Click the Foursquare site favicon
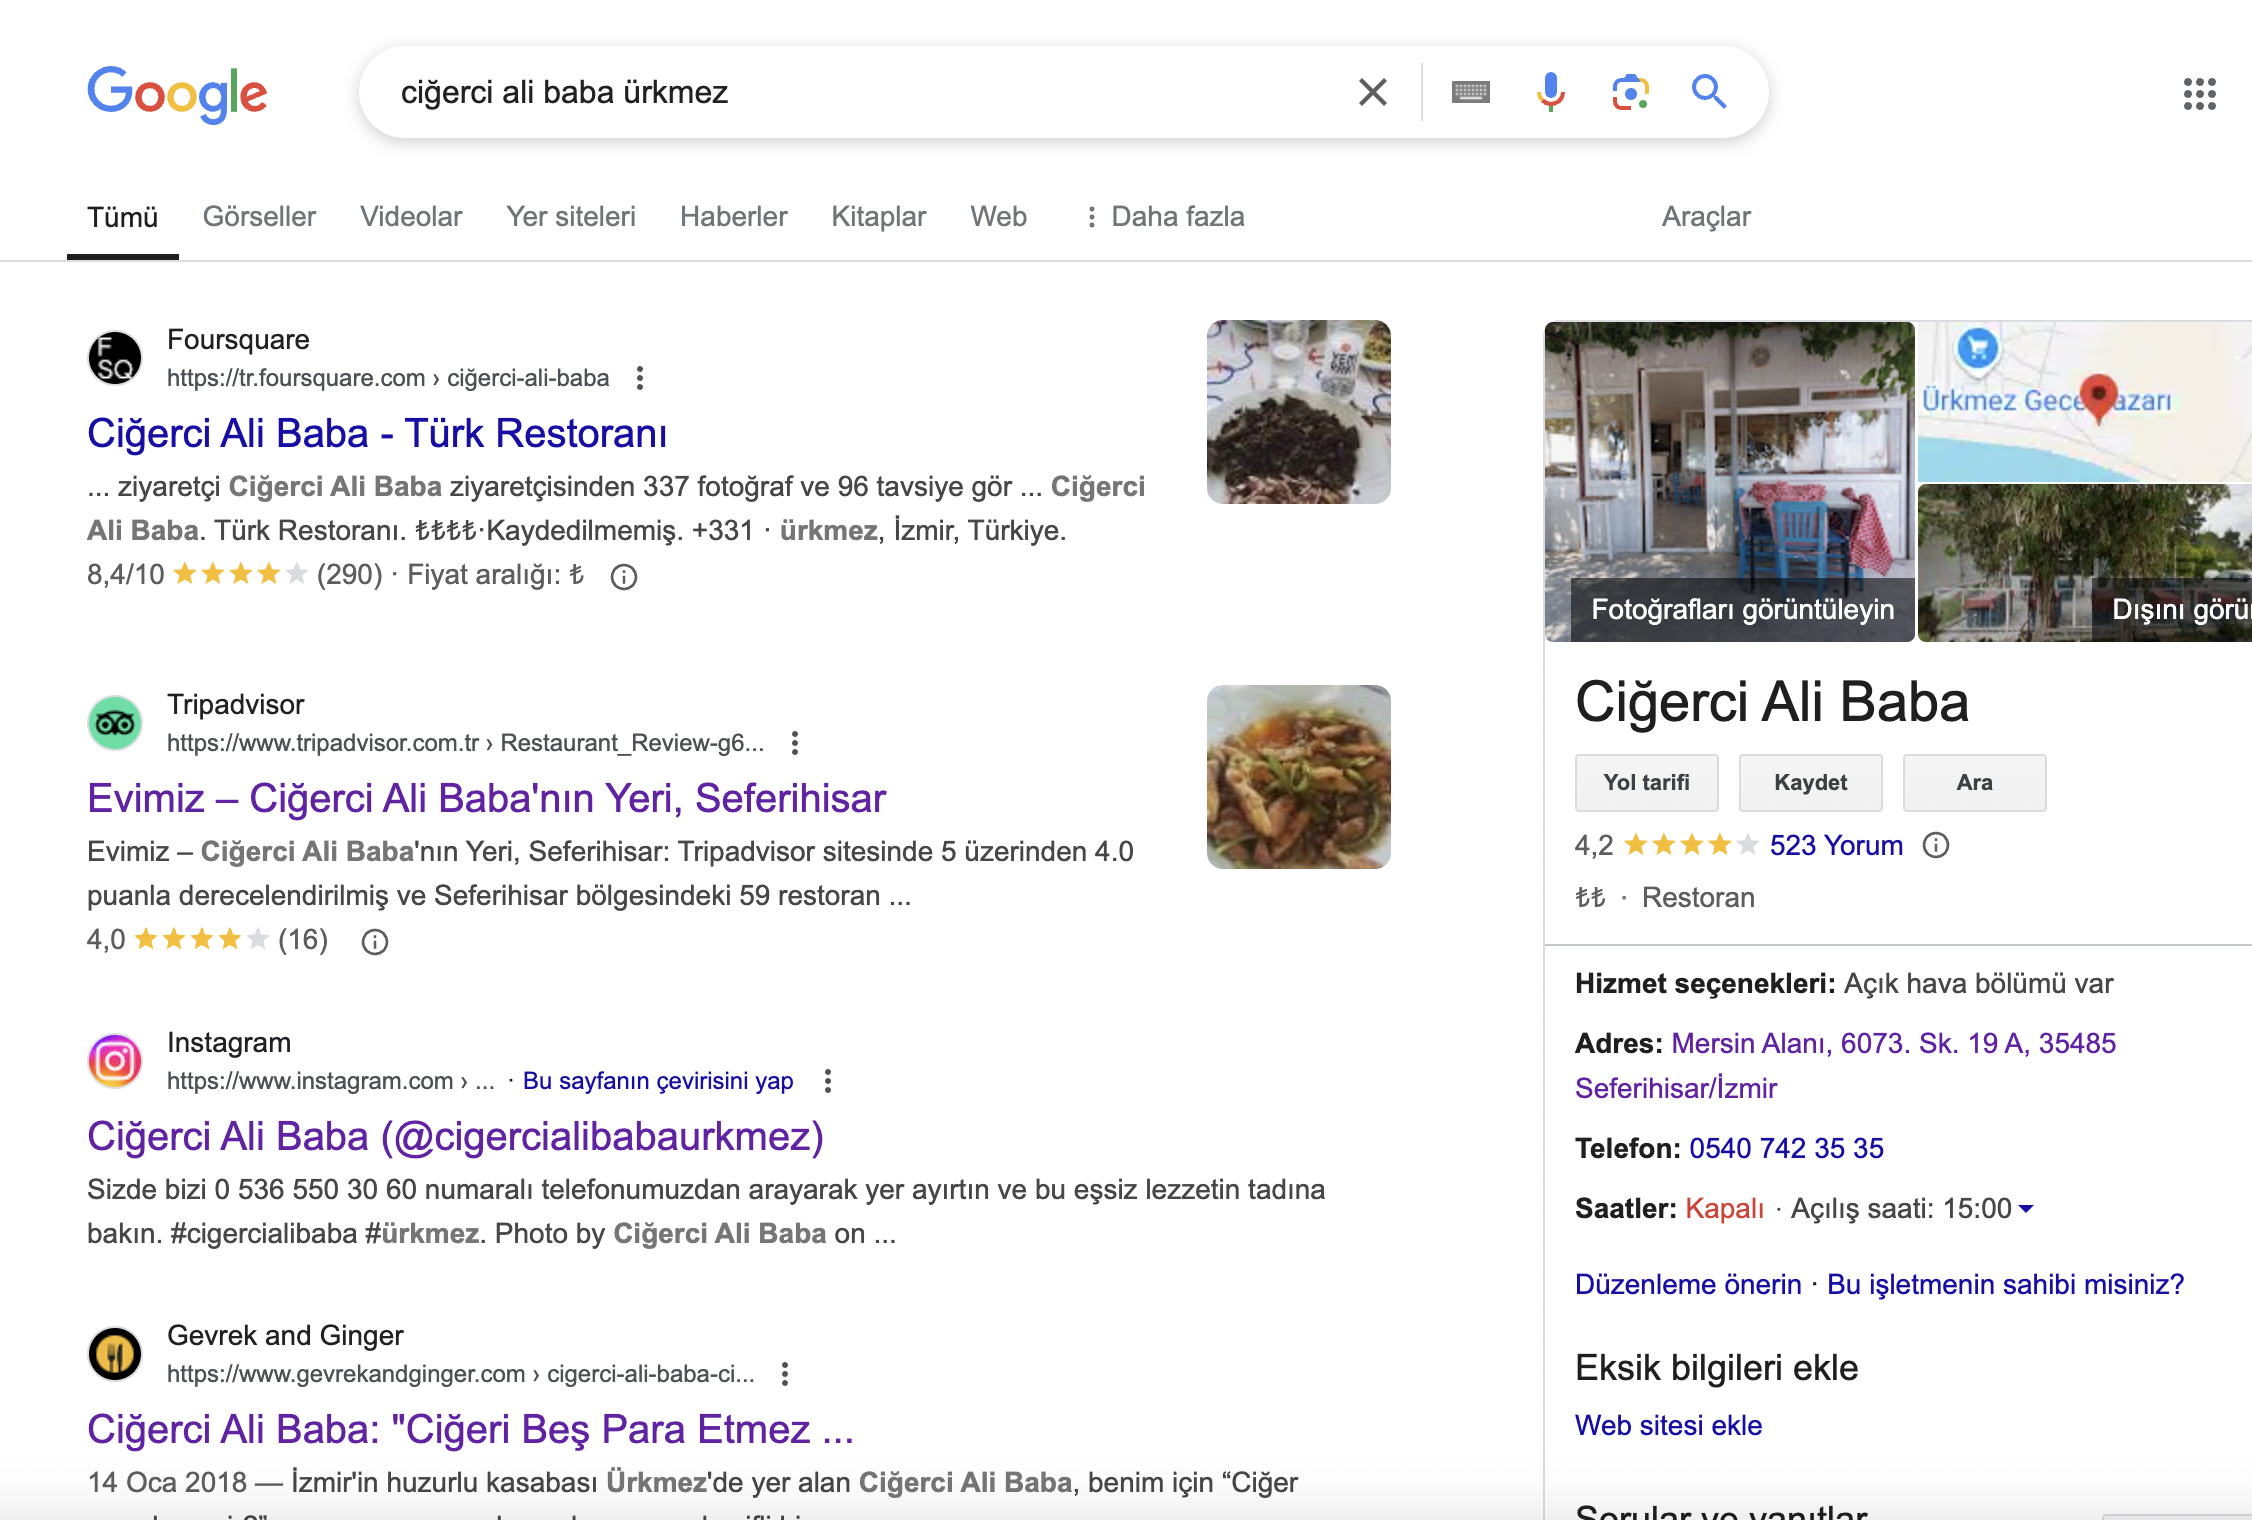This screenshot has width=2252, height=1520. tap(115, 358)
